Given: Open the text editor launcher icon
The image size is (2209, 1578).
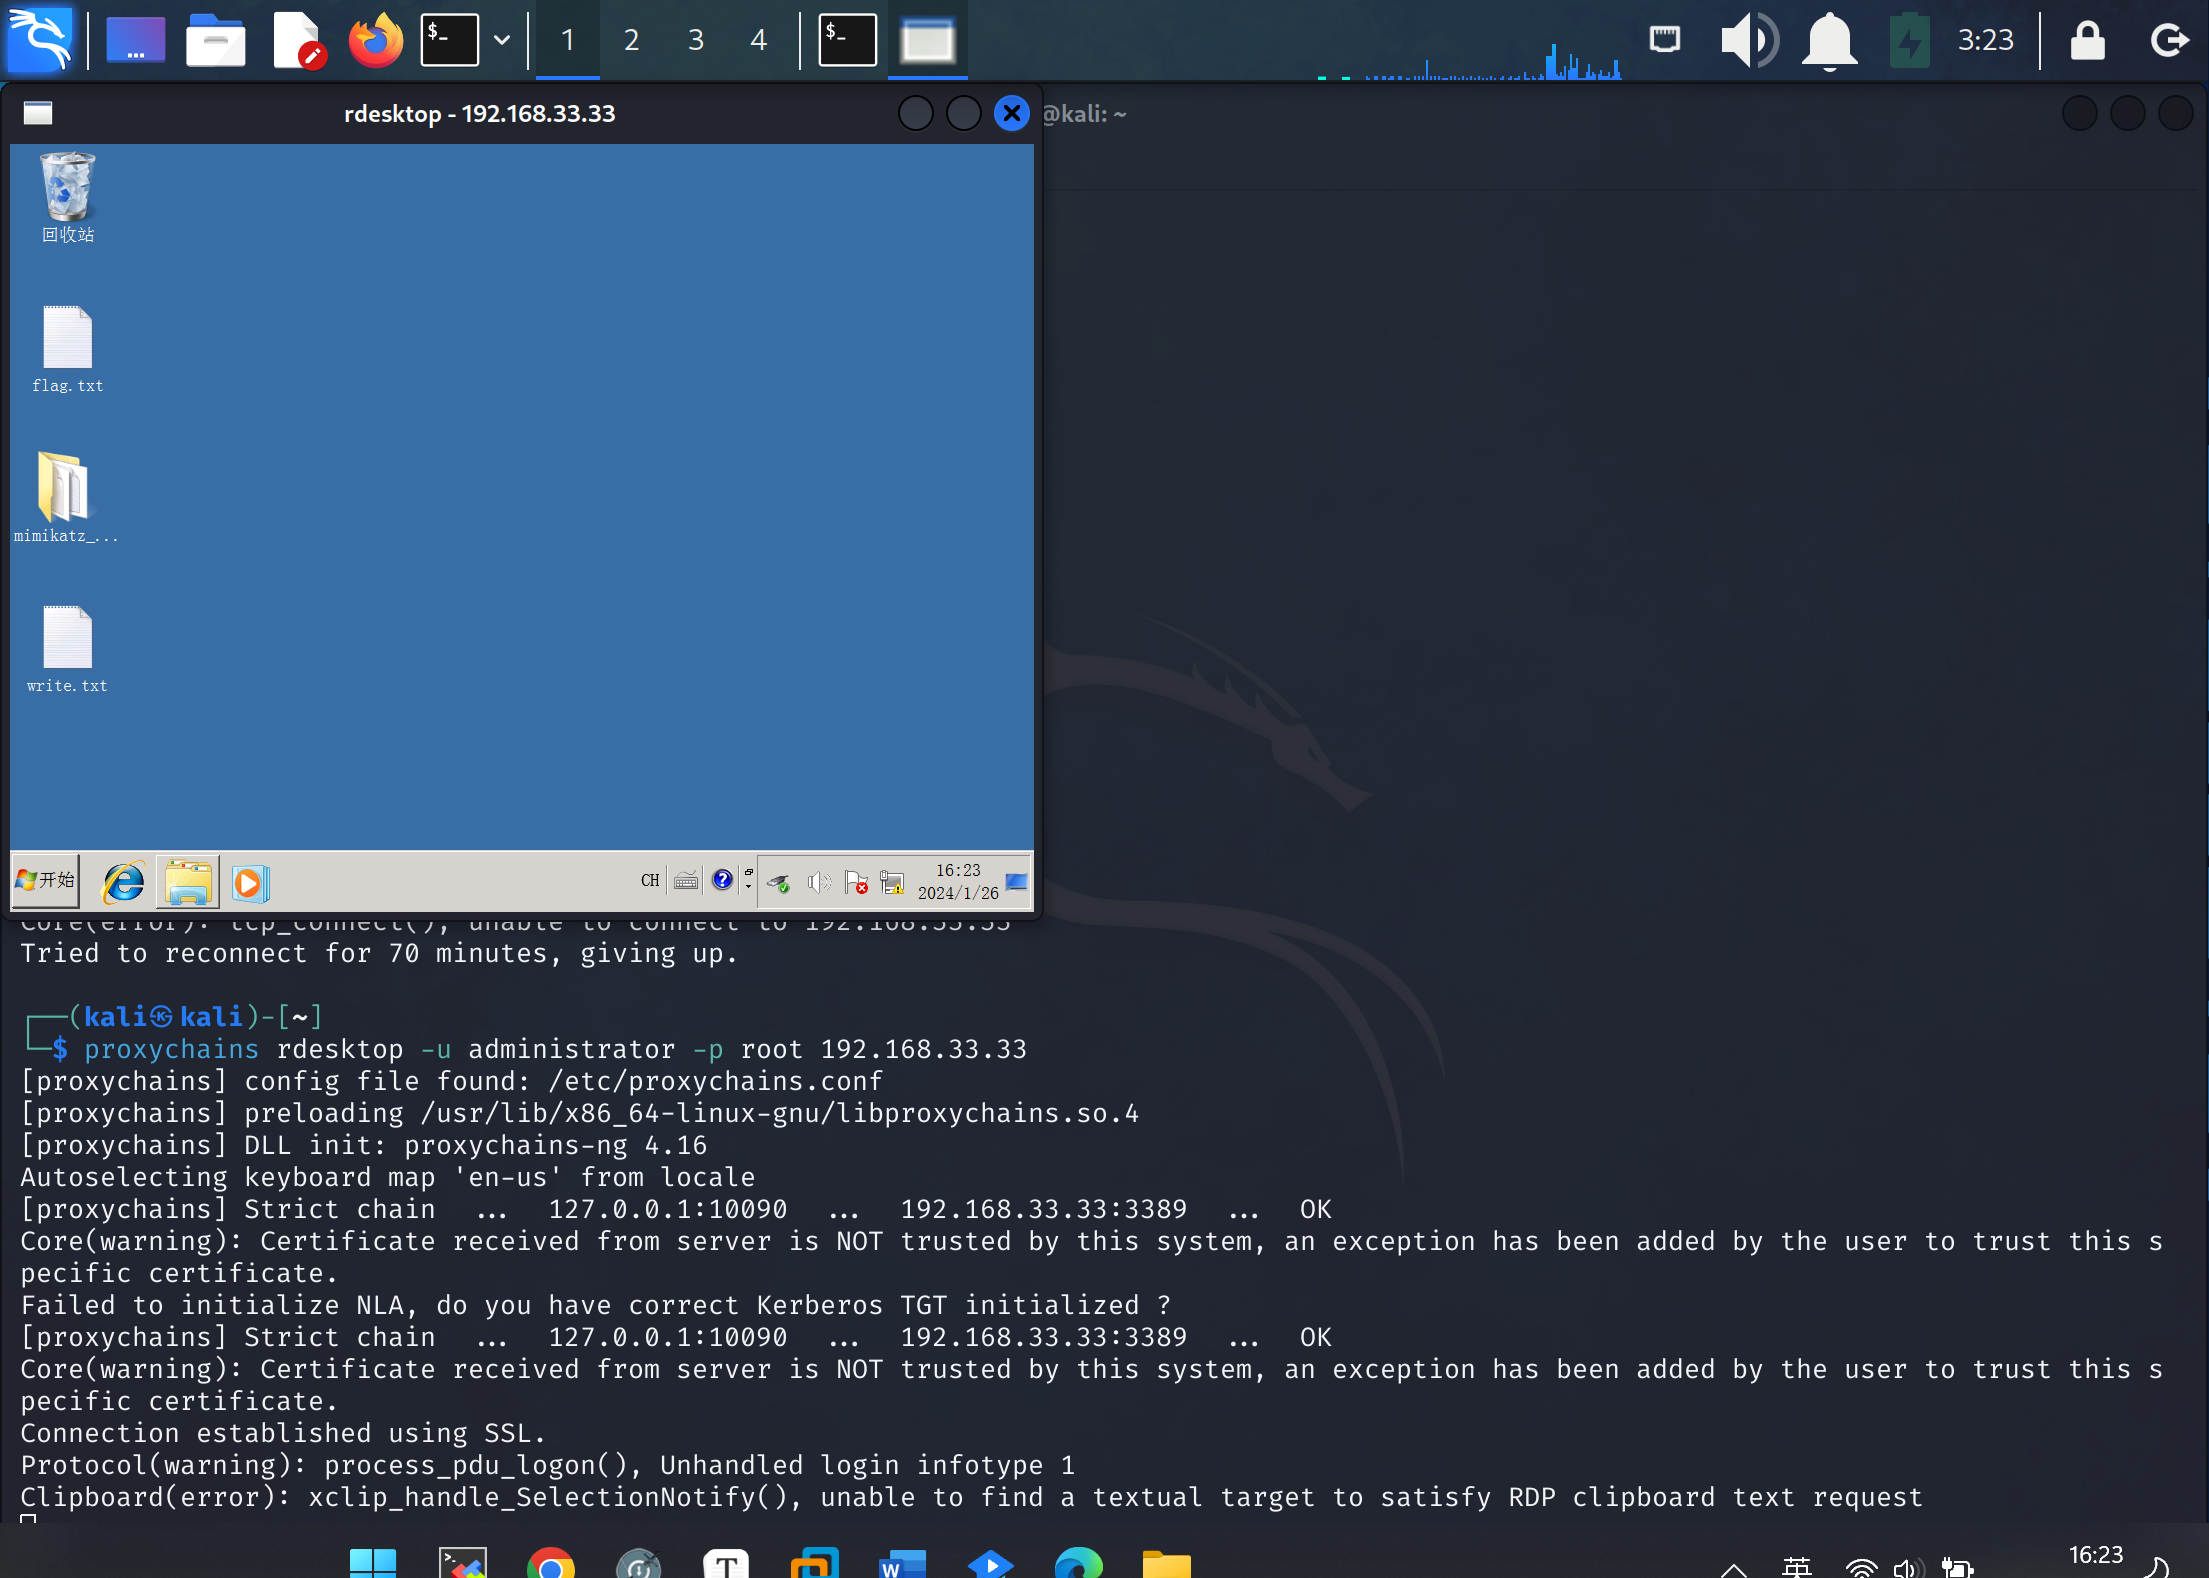Looking at the screenshot, I should (297, 40).
